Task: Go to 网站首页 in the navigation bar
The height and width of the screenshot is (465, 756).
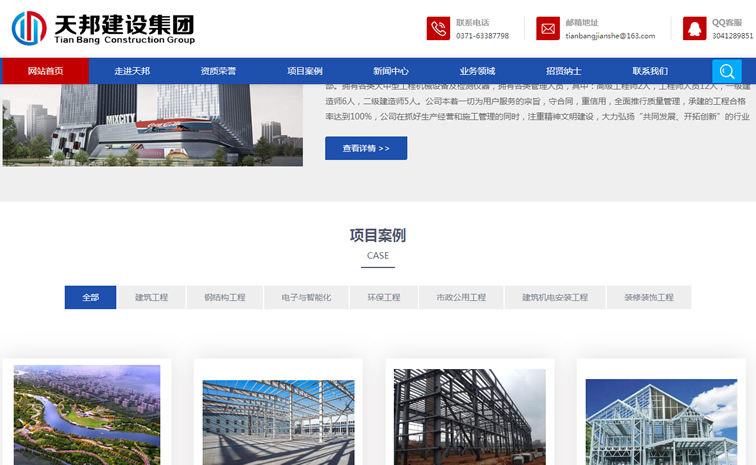Action: click(46, 71)
